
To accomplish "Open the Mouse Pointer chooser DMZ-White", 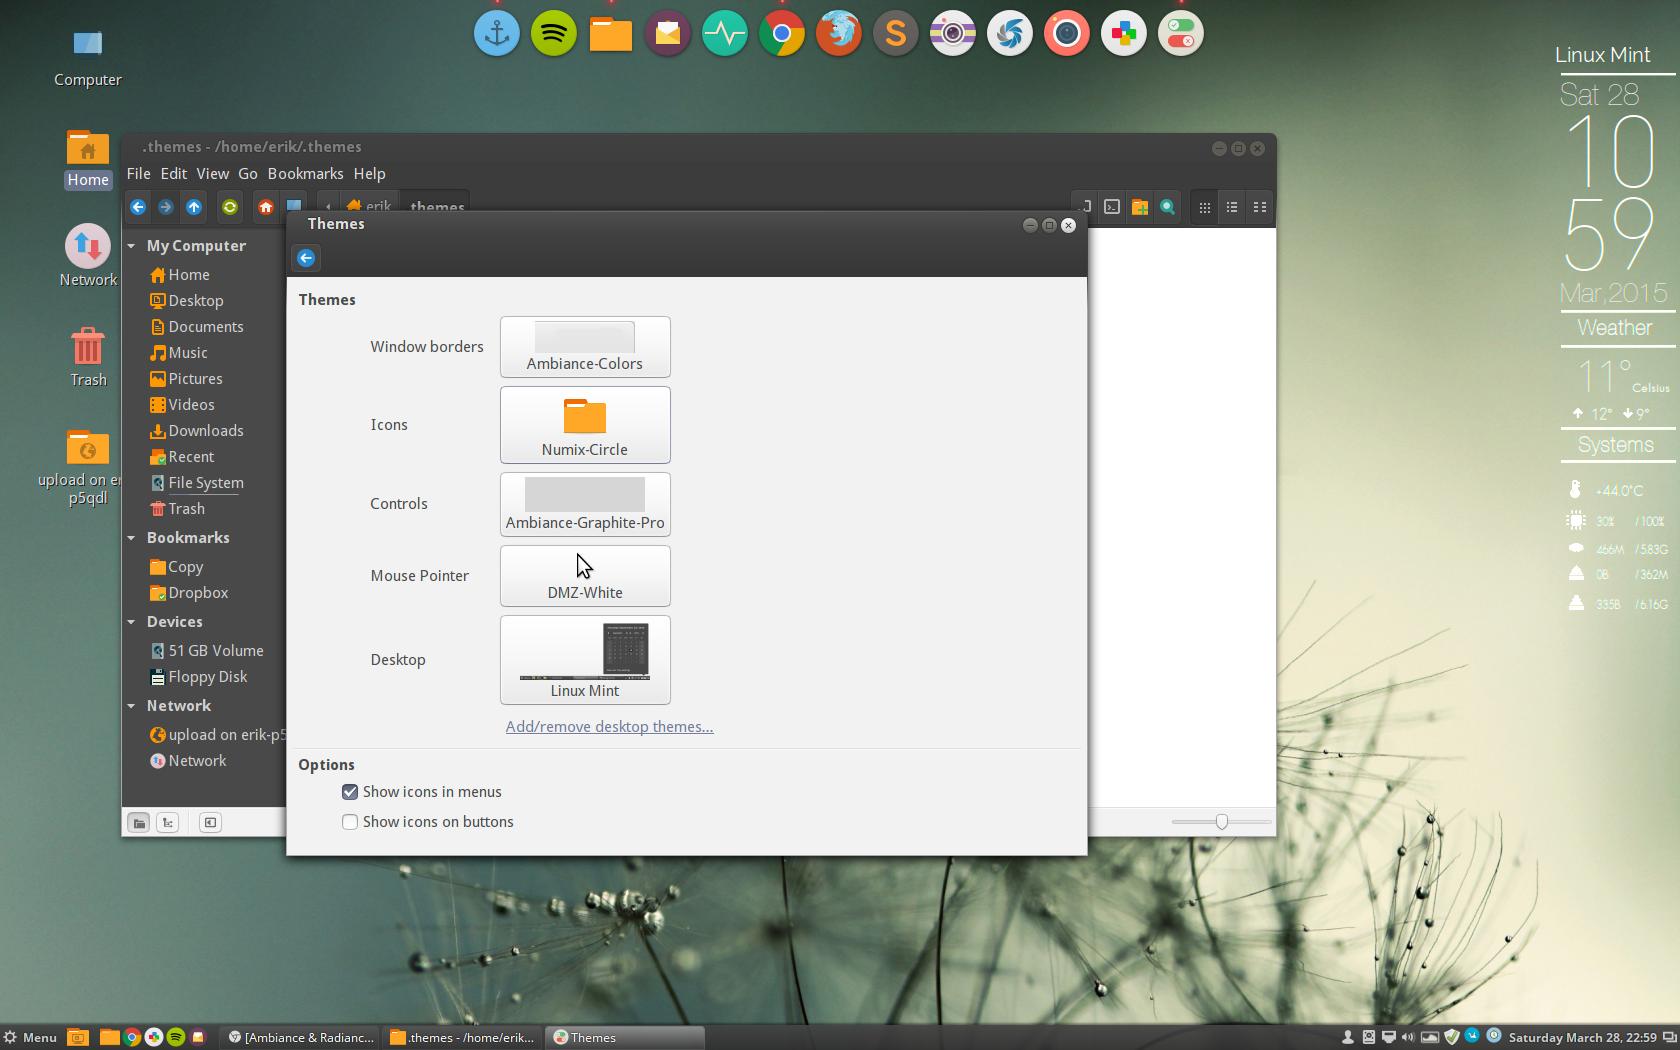I will (585, 576).
